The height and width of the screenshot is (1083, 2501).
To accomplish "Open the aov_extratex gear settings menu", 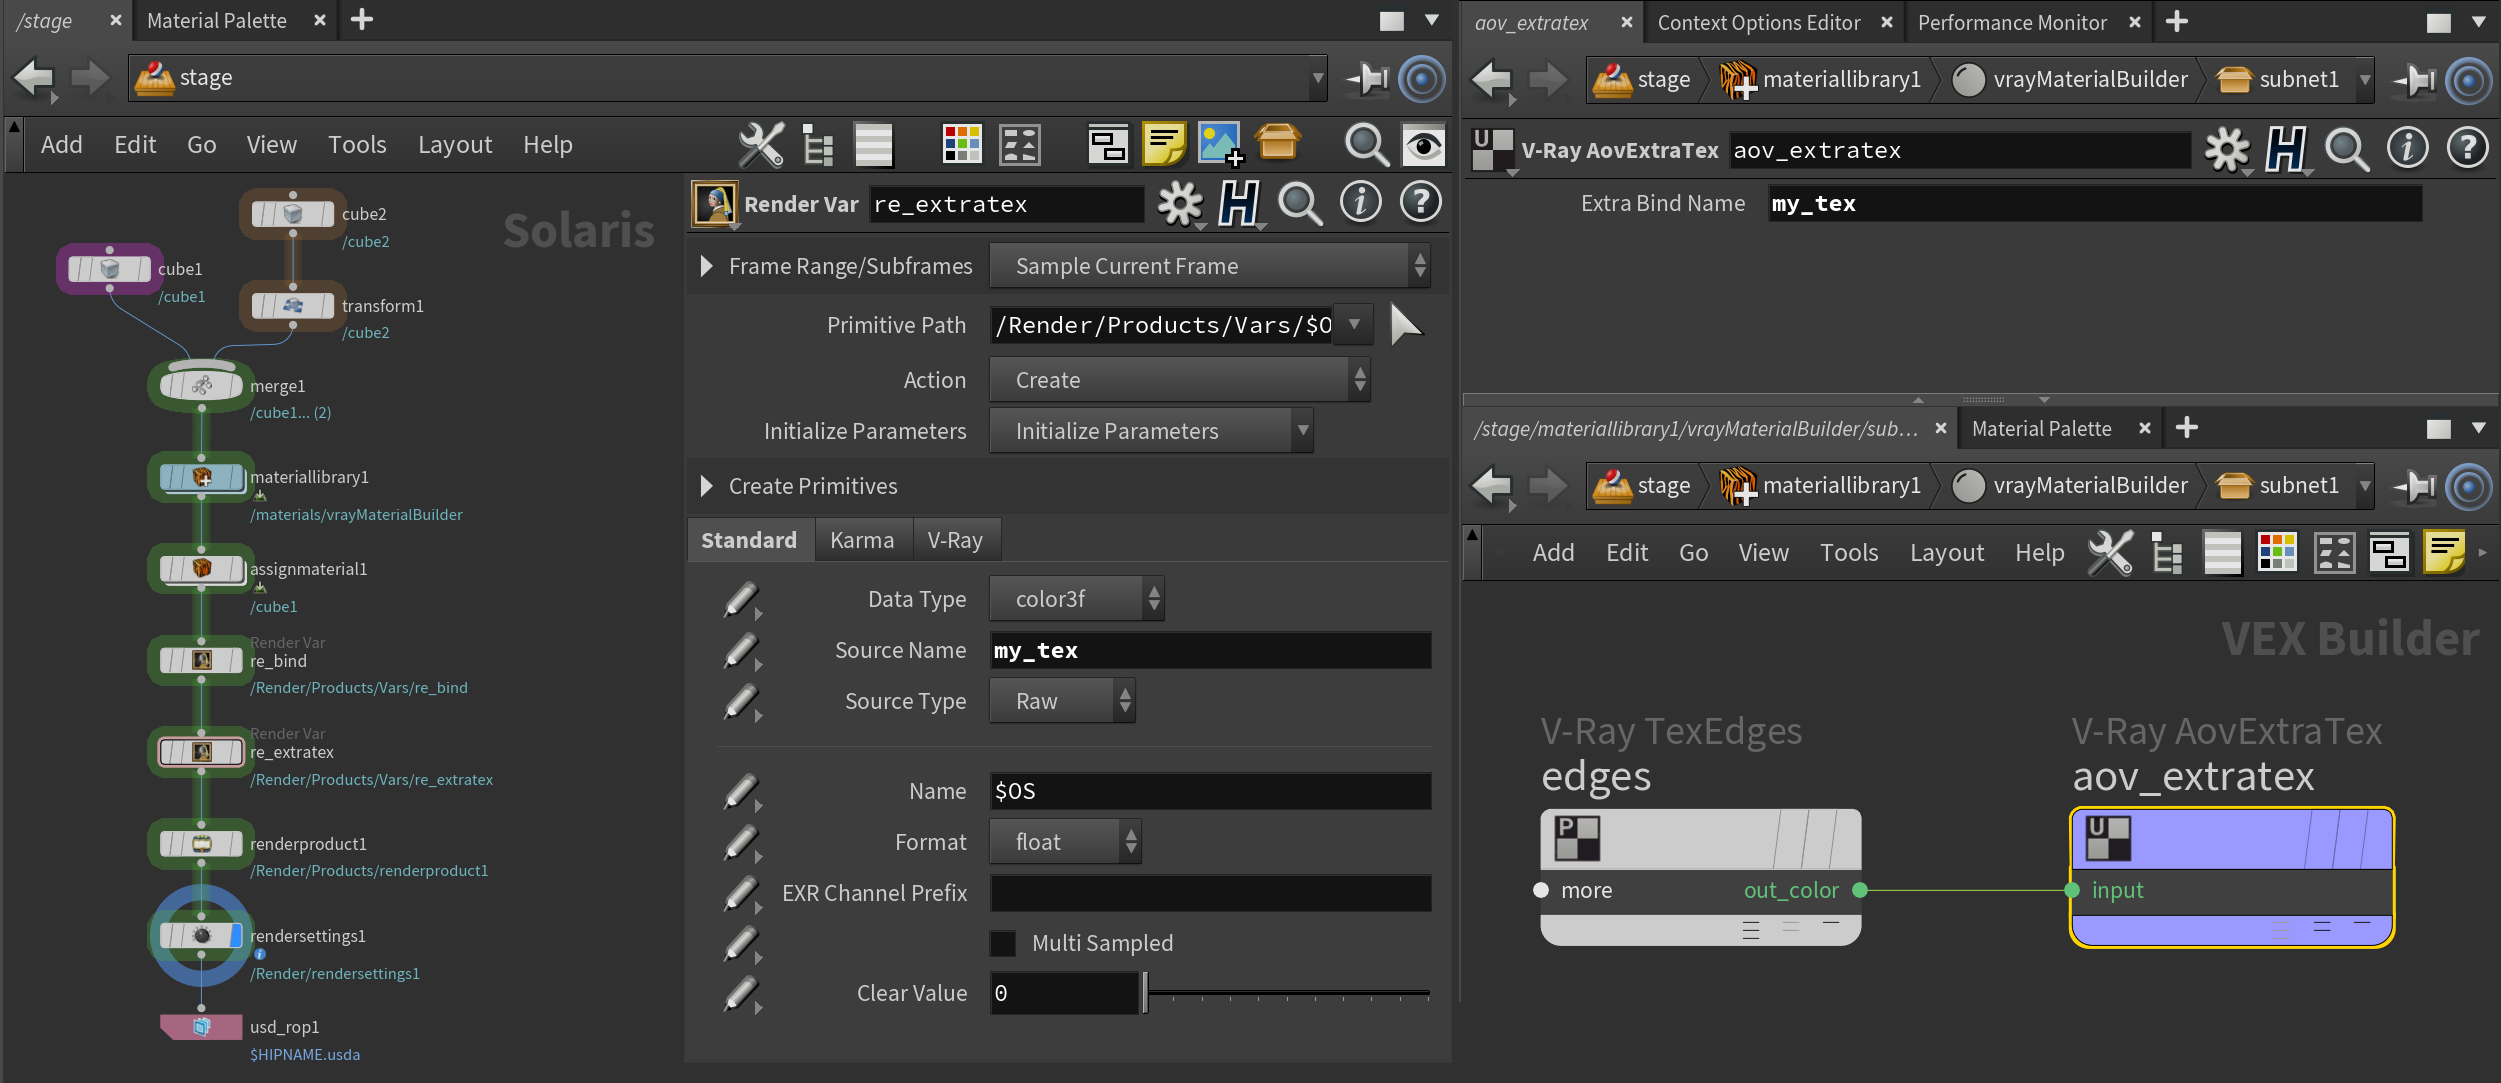I will 2227,150.
